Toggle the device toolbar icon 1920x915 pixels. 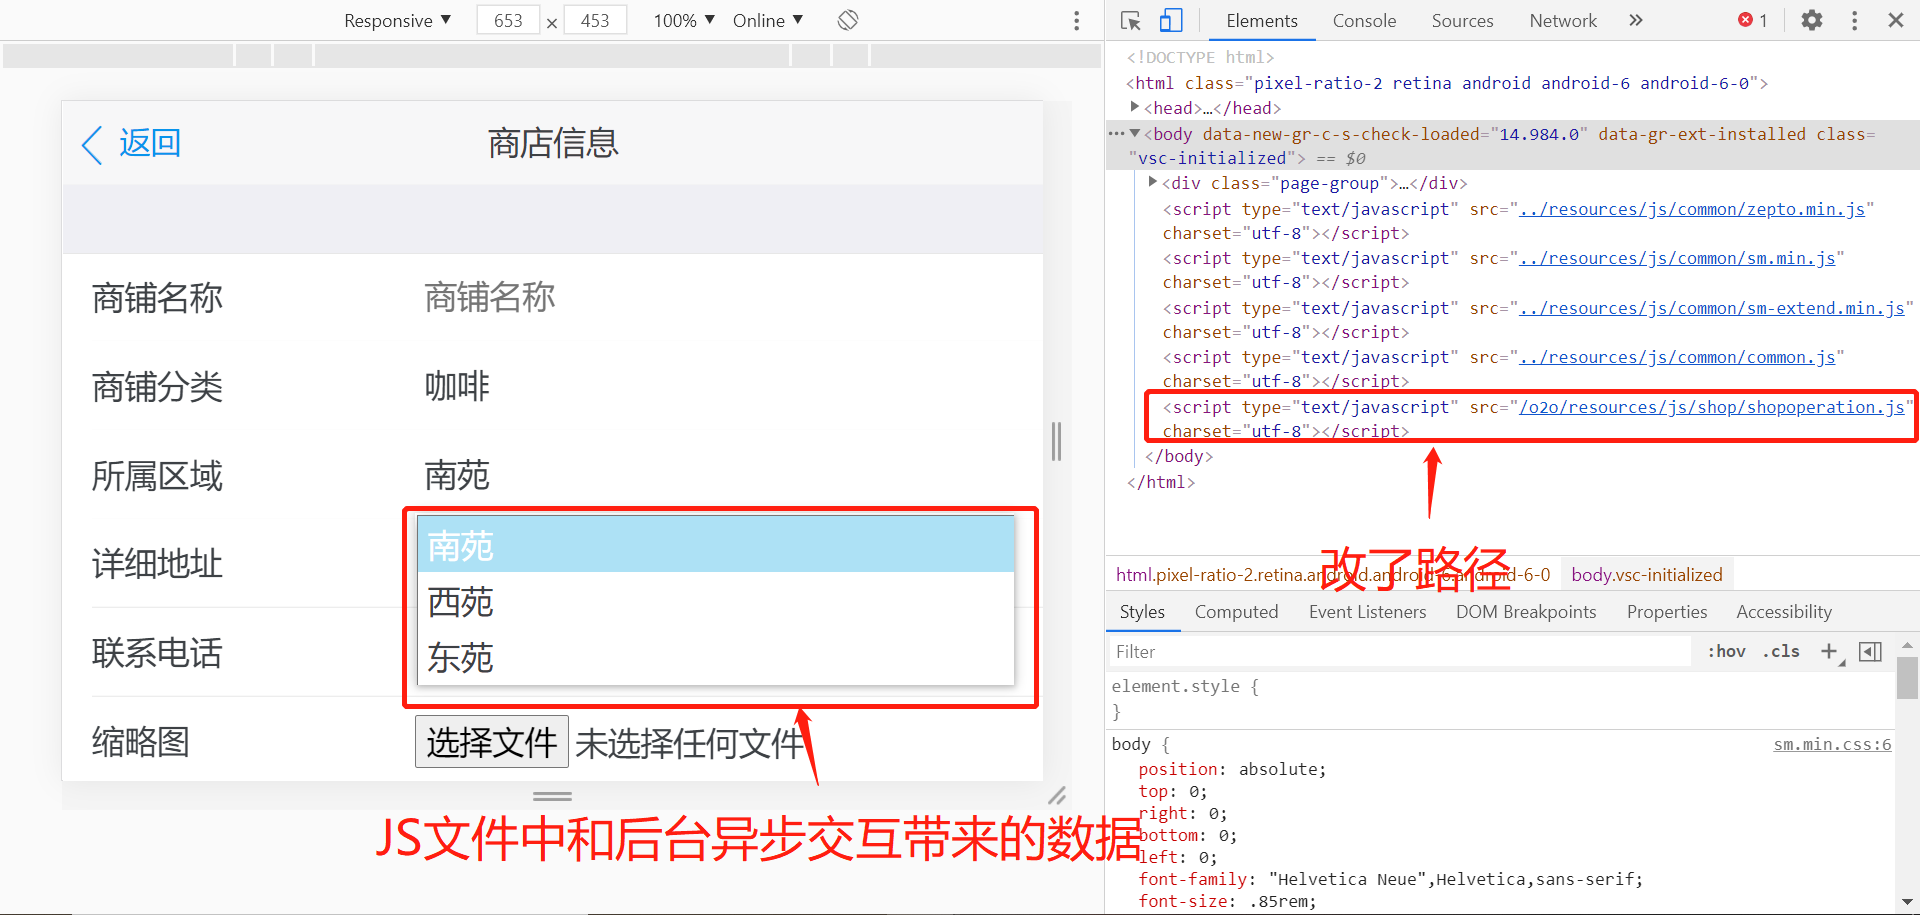pos(1171,20)
